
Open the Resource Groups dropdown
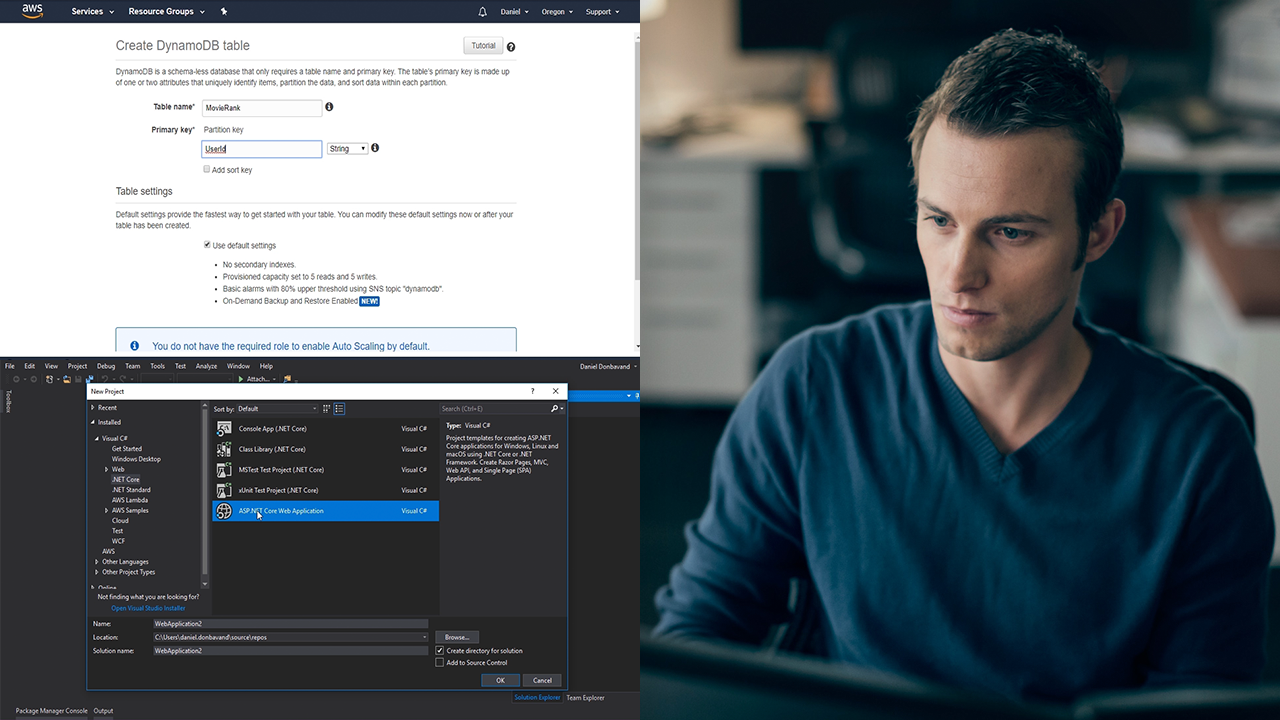[x=166, y=12]
